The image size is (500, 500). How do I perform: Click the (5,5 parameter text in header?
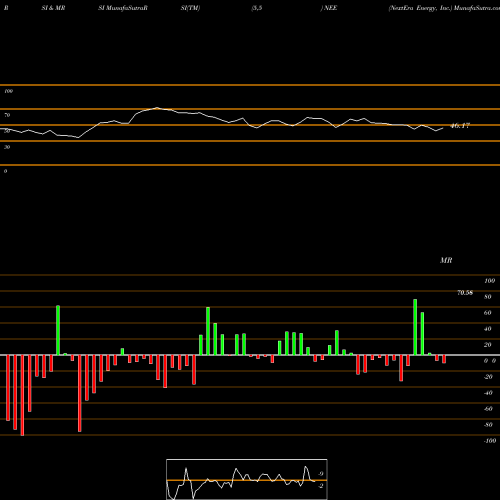pos(257,8)
